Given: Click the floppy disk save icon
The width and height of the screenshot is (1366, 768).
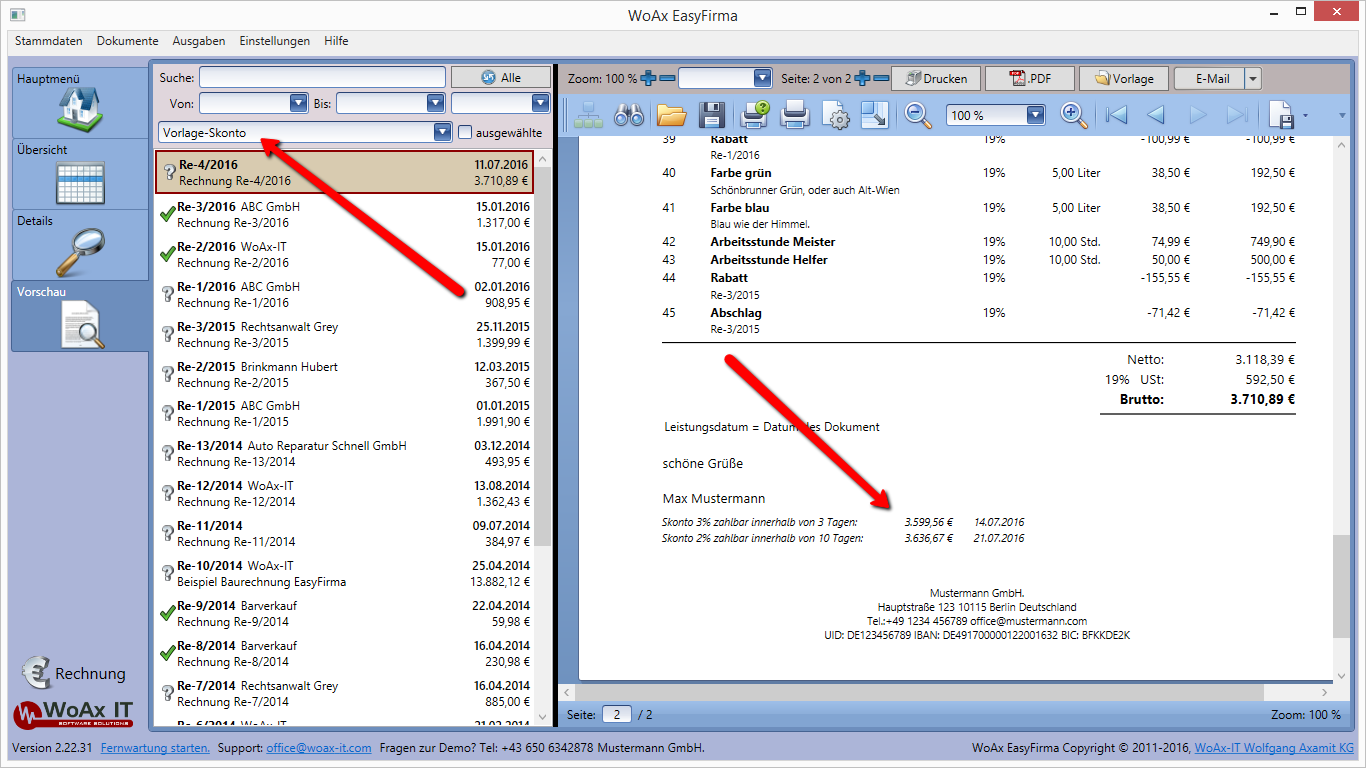Looking at the screenshot, I should [x=711, y=115].
